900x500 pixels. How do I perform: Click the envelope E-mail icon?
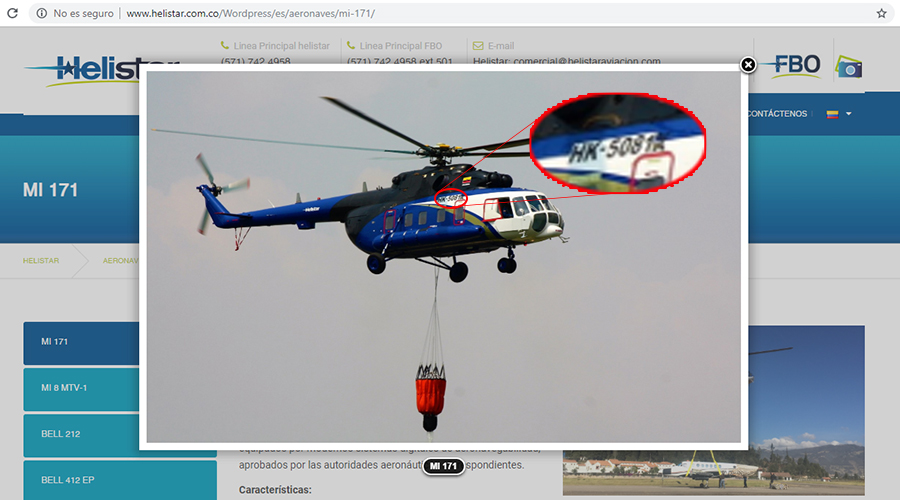click(x=478, y=45)
